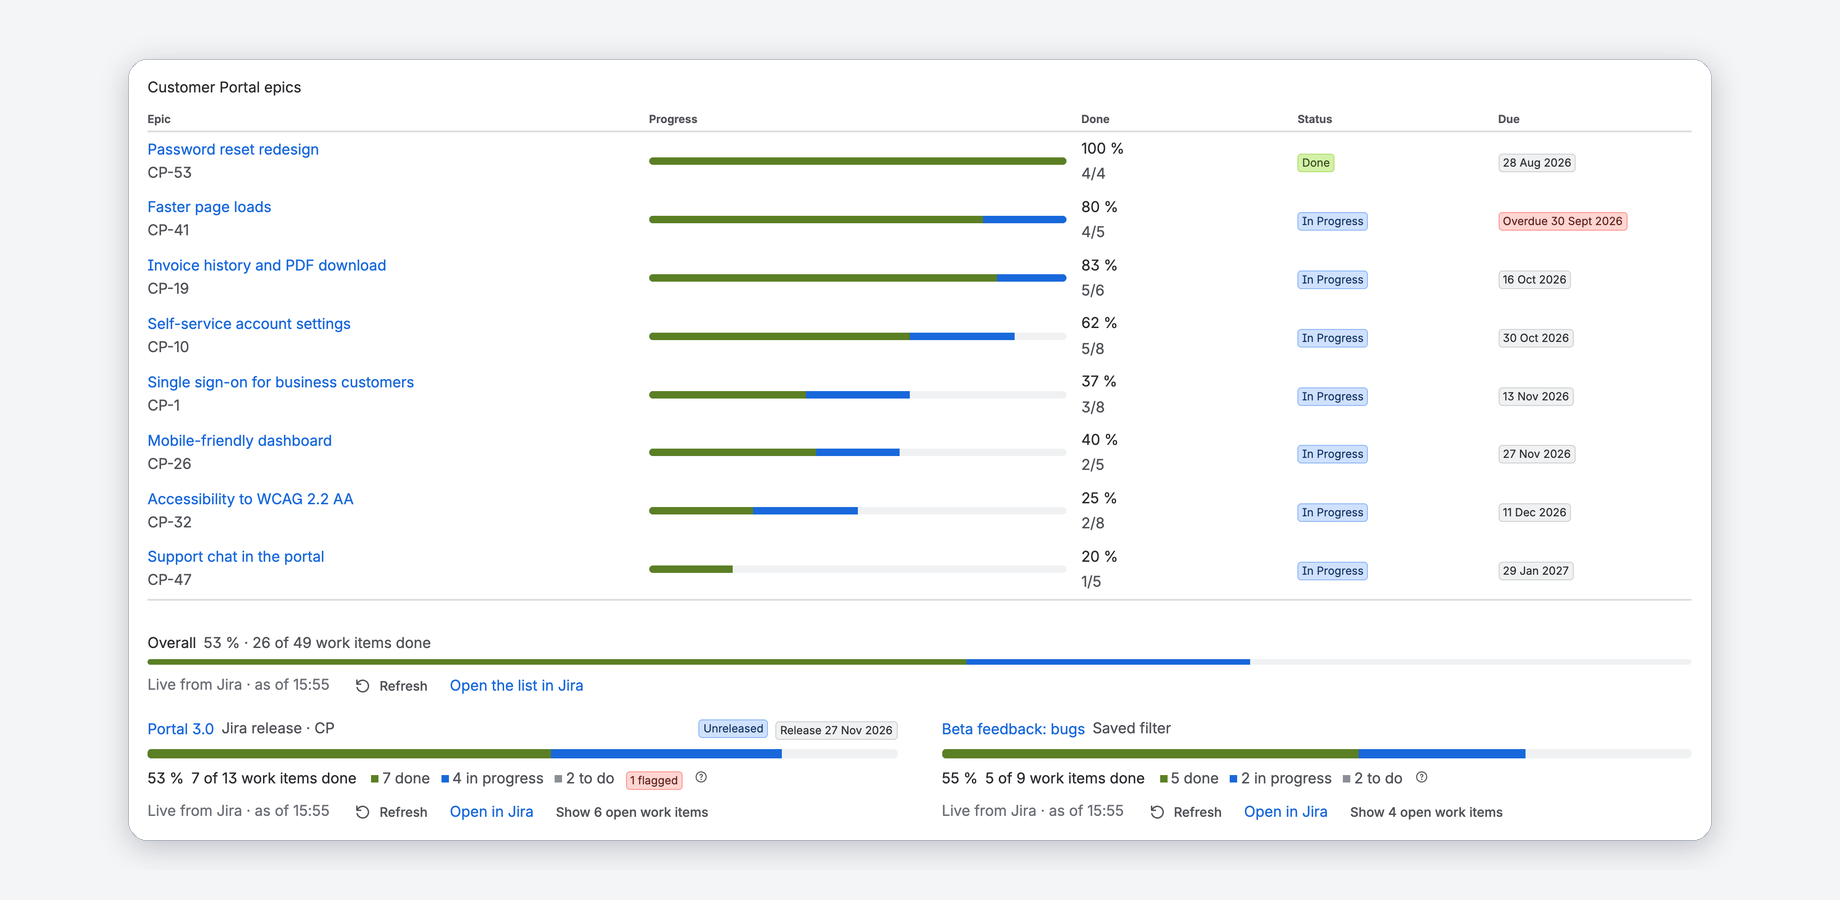Screen dimensions: 1840x900
Task: Click the Release 27 Nov 2026 badge
Action: point(836,730)
